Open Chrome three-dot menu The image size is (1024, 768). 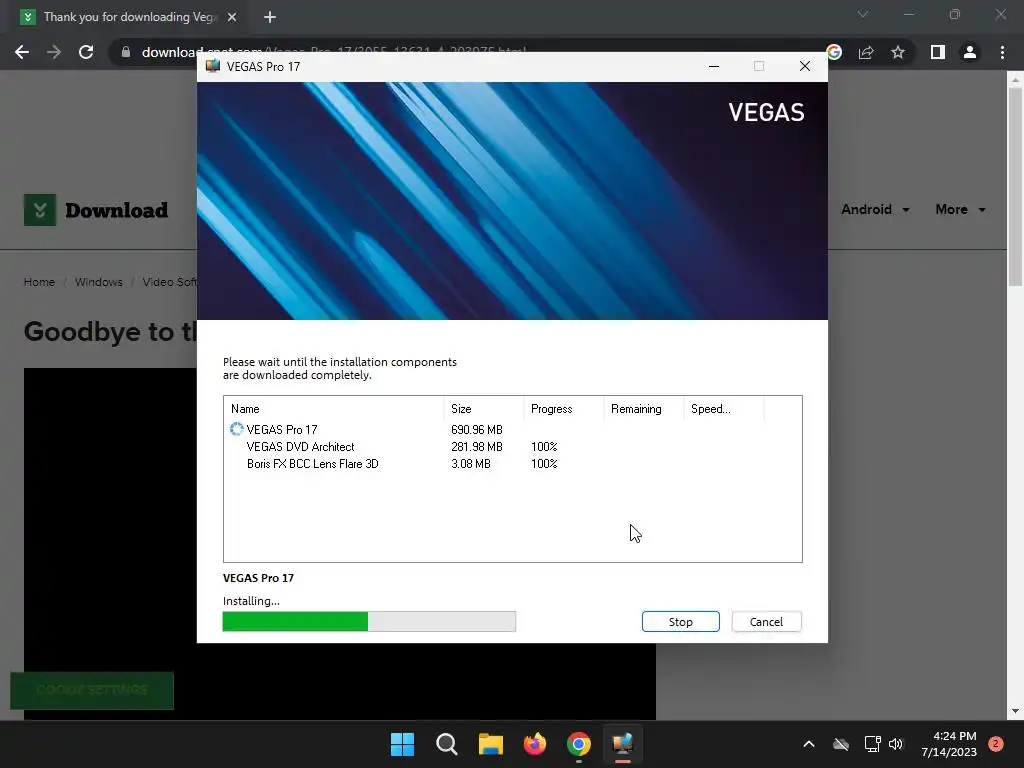pyautogui.click(x=1002, y=52)
